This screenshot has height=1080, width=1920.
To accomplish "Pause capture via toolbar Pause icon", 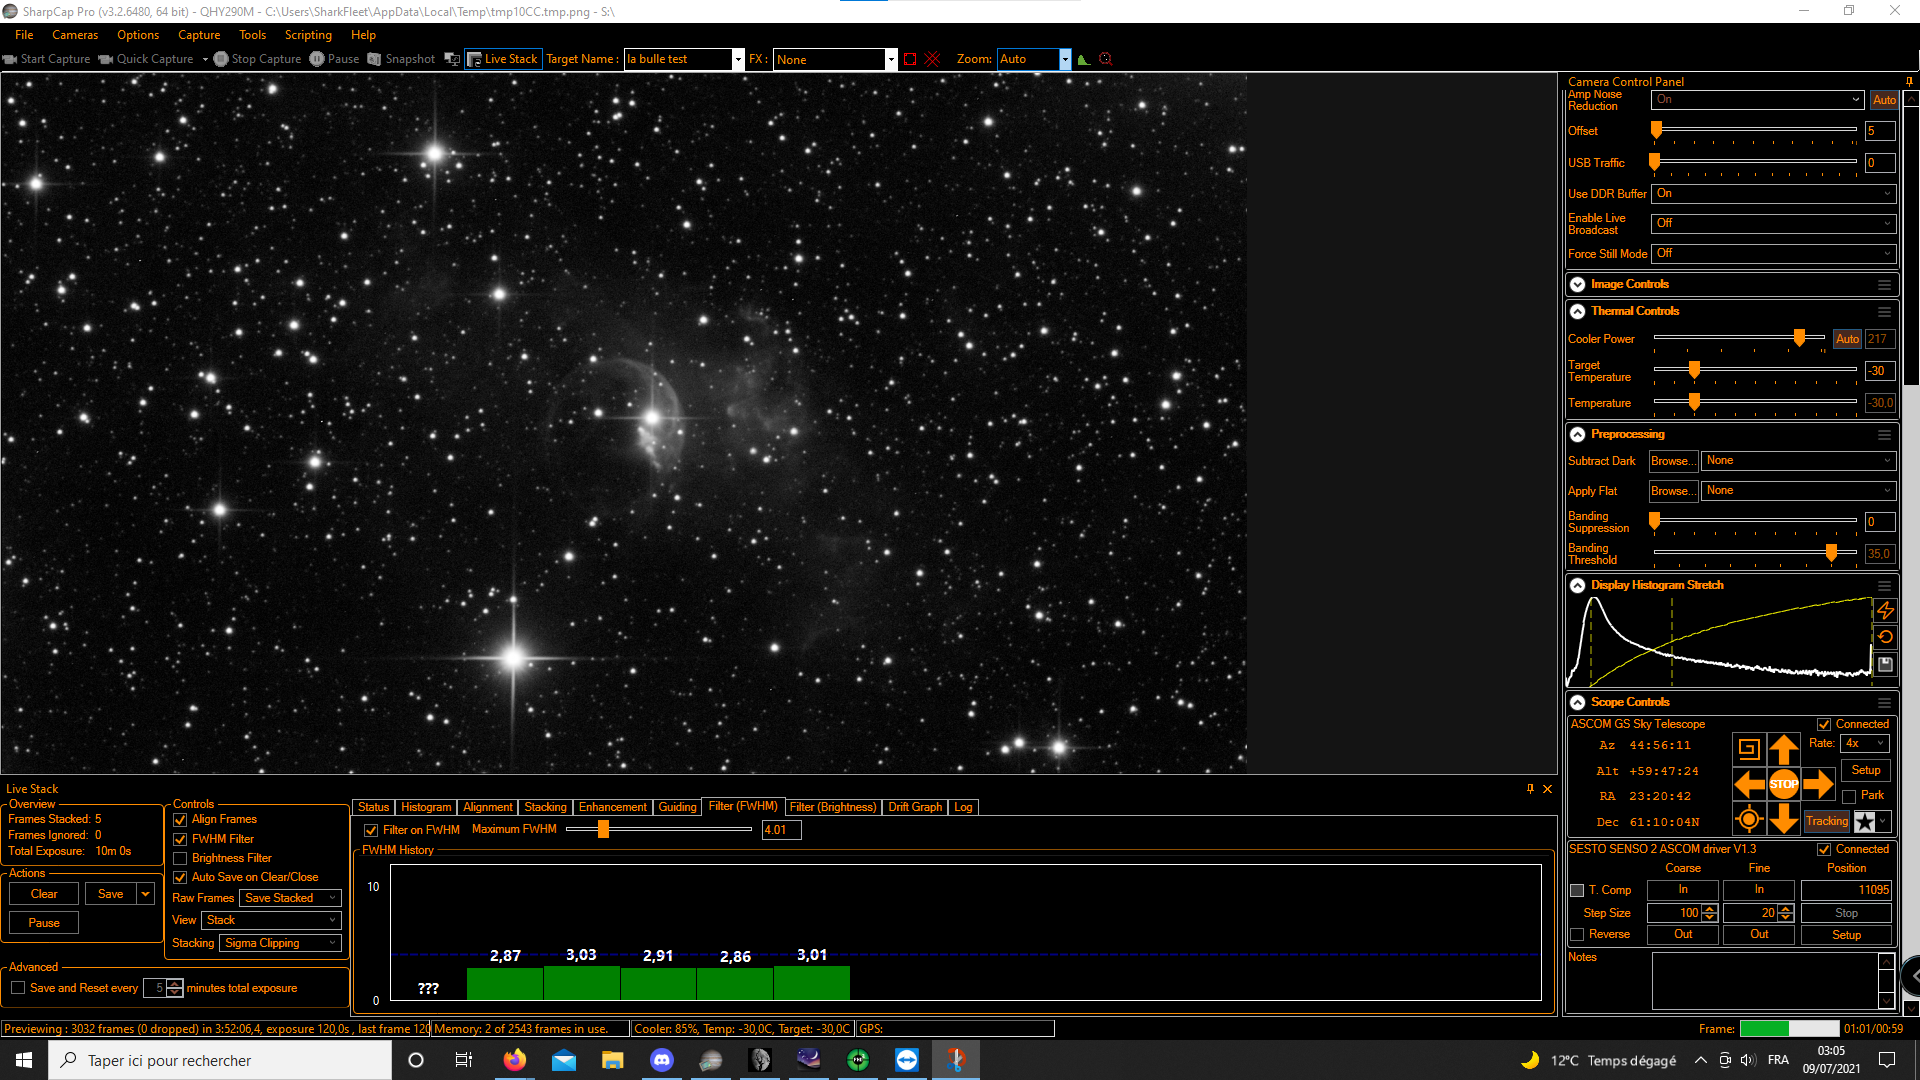I will pyautogui.click(x=317, y=59).
